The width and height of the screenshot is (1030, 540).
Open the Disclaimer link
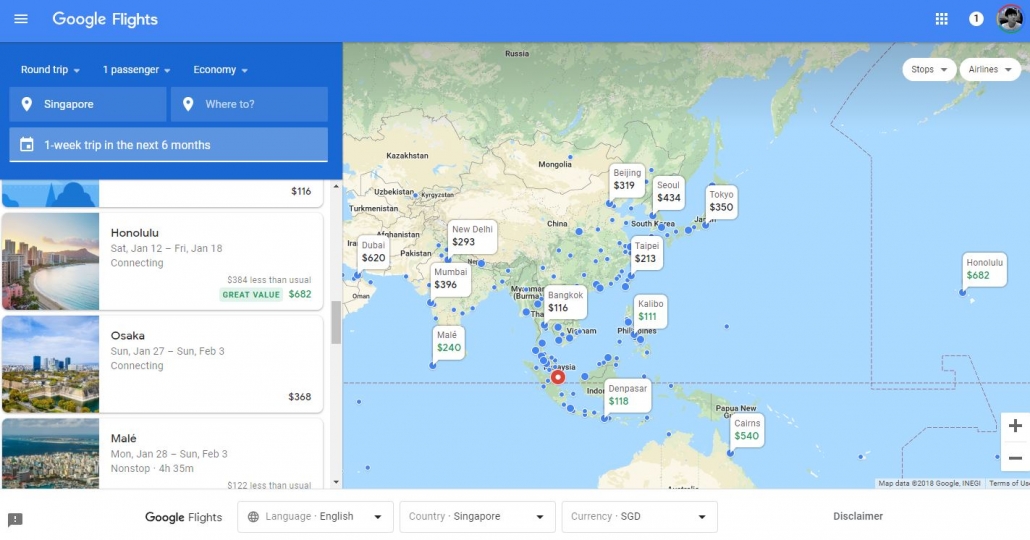pos(858,516)
